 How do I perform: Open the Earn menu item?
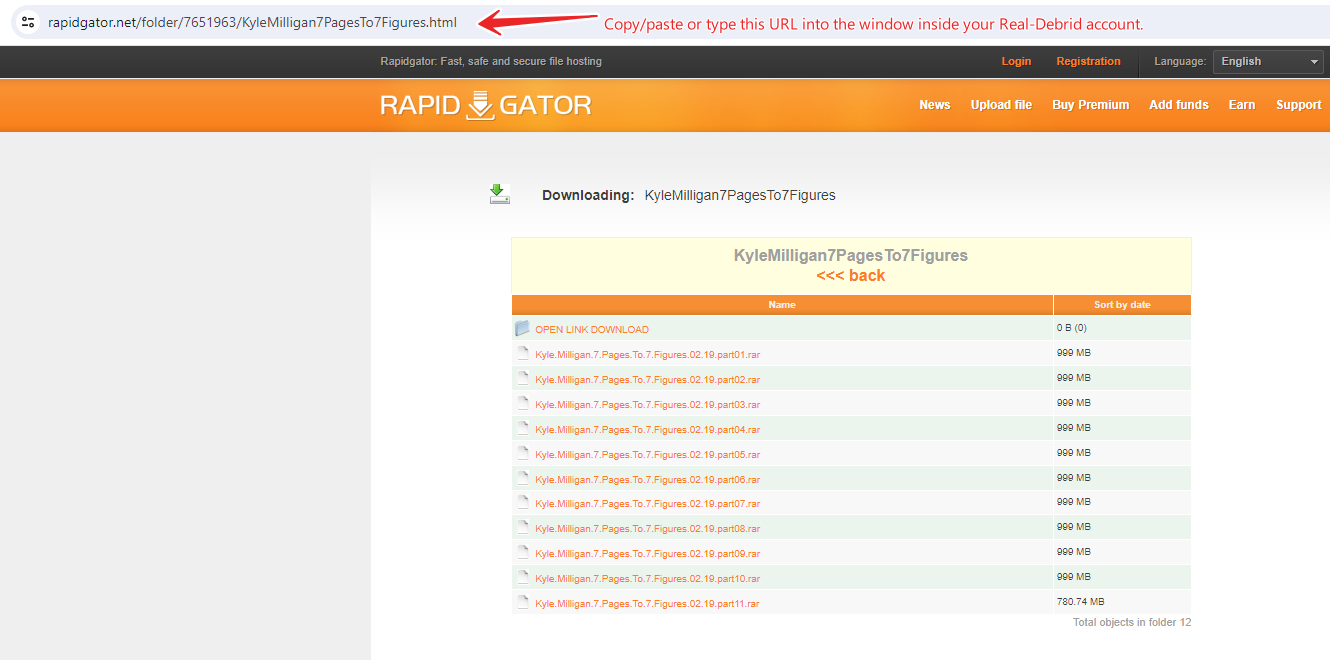(x=1242, y=105)
